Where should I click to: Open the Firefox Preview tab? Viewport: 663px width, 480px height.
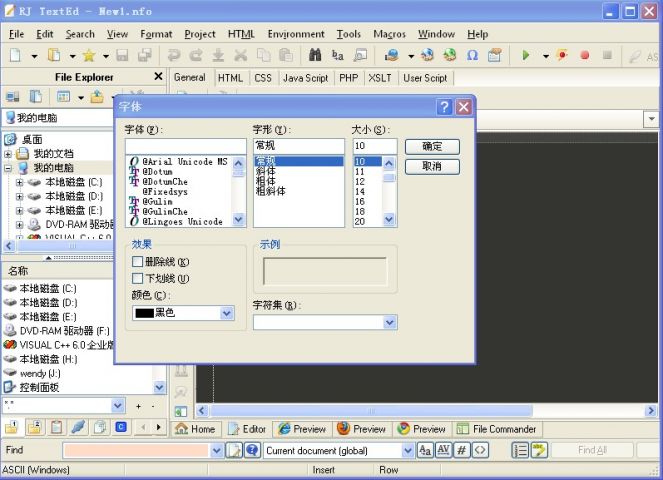pos(361,429)
